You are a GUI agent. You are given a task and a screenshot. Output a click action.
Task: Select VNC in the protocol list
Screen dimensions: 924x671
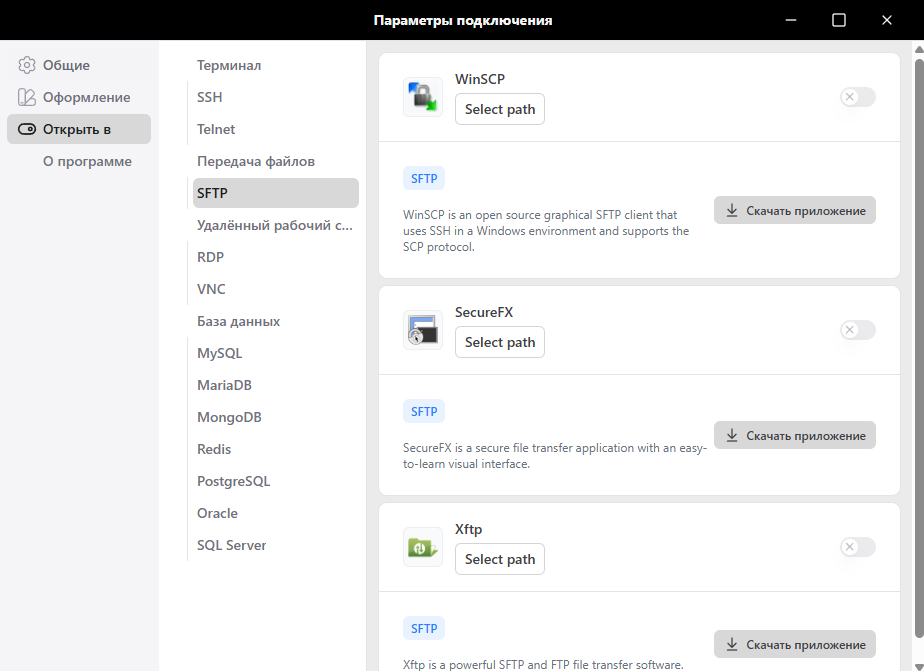tap(275, 289)
